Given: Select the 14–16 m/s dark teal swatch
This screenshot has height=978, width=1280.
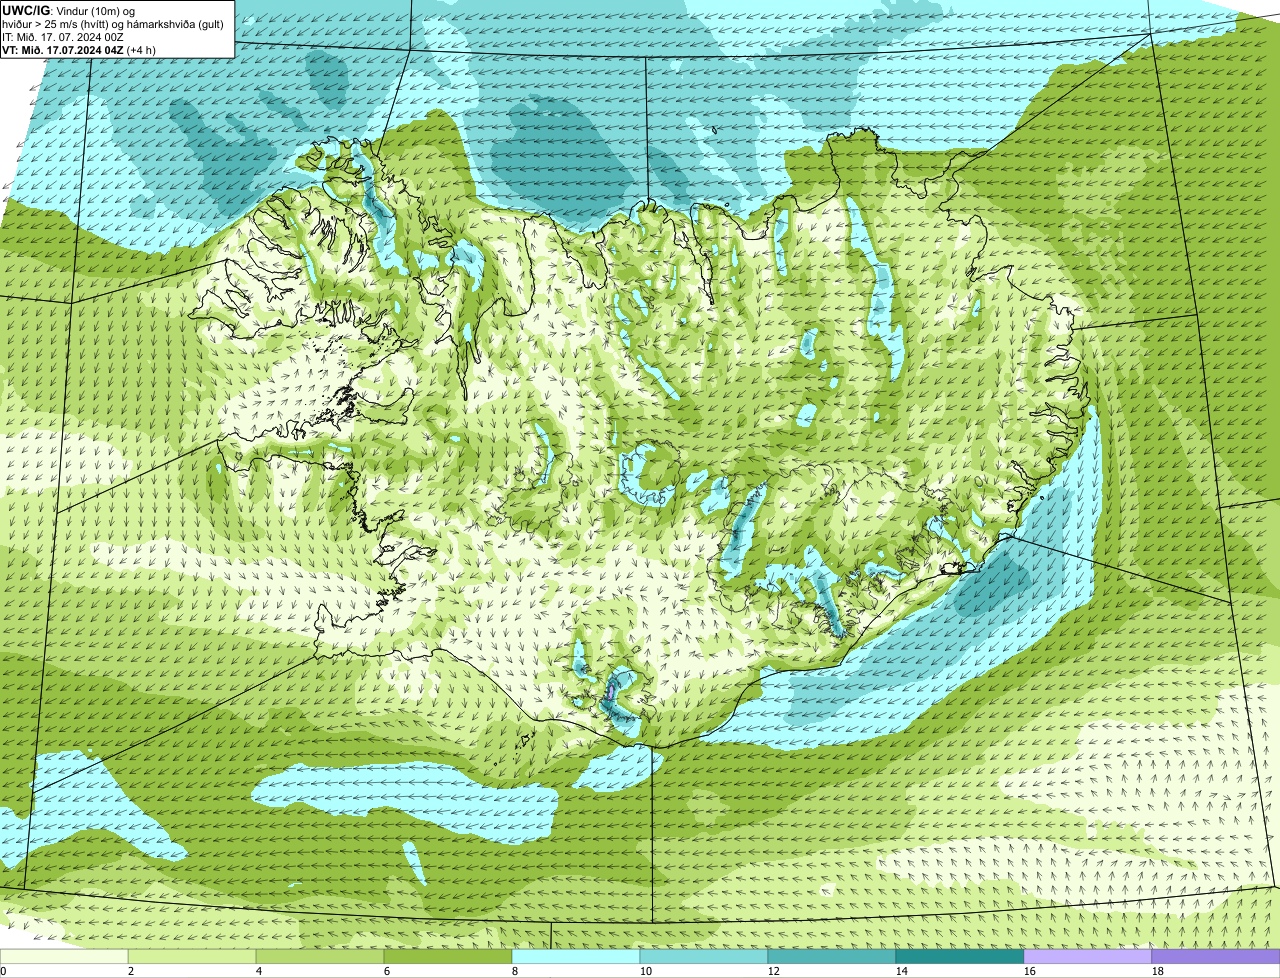Looking at the screenshot, I should click(x=960, y=956).
